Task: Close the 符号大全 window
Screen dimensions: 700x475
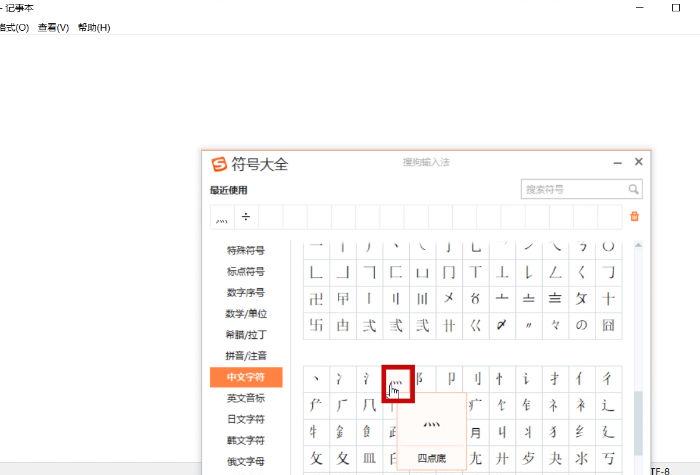Action: pos(639,162)
